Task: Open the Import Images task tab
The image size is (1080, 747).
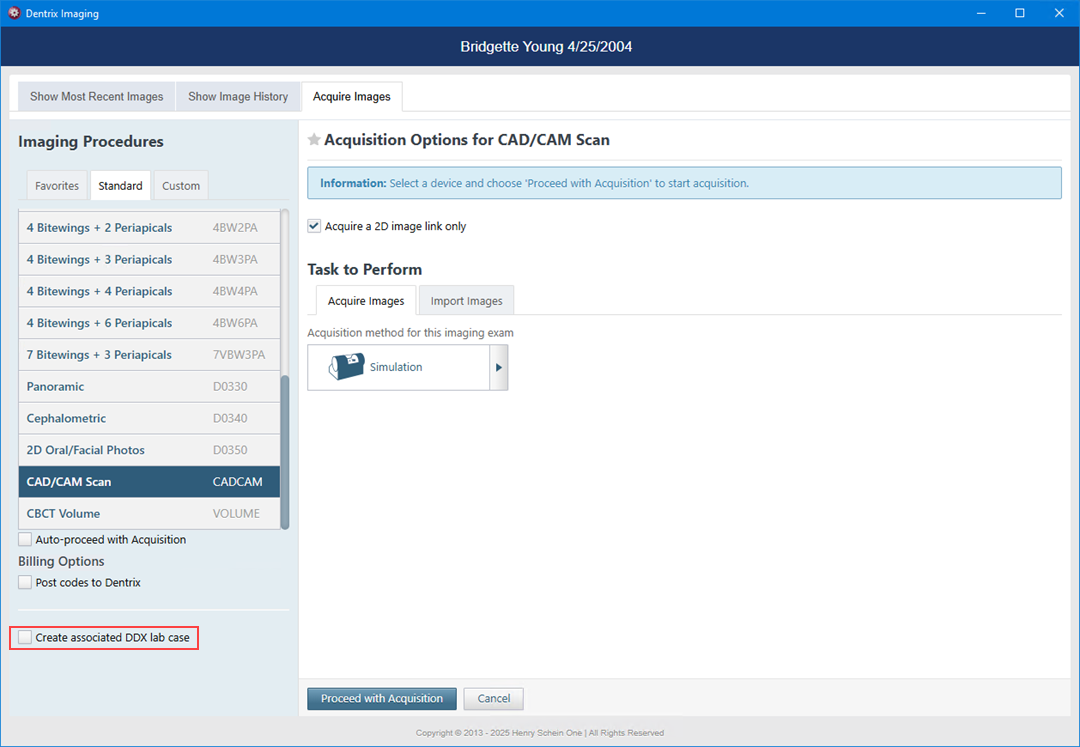Action: tap(466, 301)
